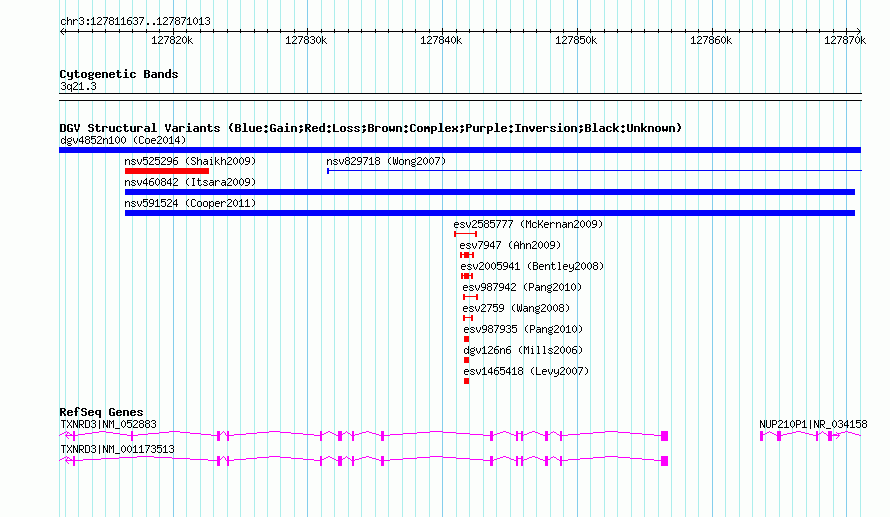Click the ruler's left arrow end
The image size is (890, 517).
coord(62,31)
